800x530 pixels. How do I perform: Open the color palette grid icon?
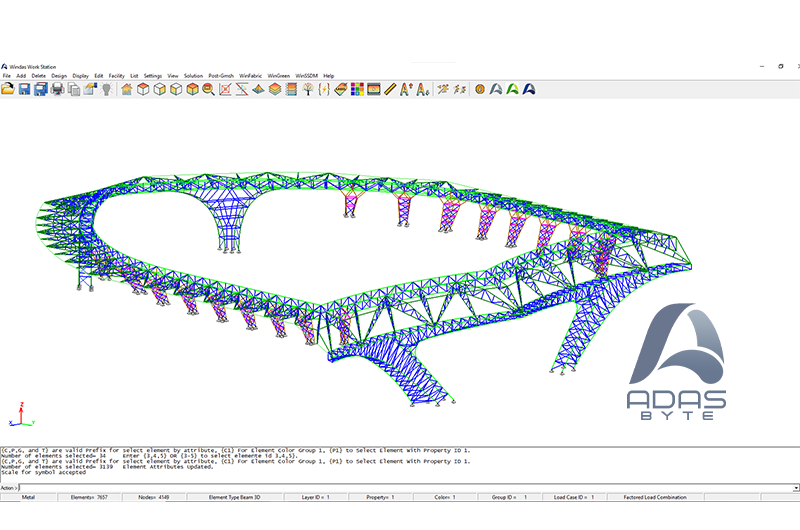click(357, 89)
